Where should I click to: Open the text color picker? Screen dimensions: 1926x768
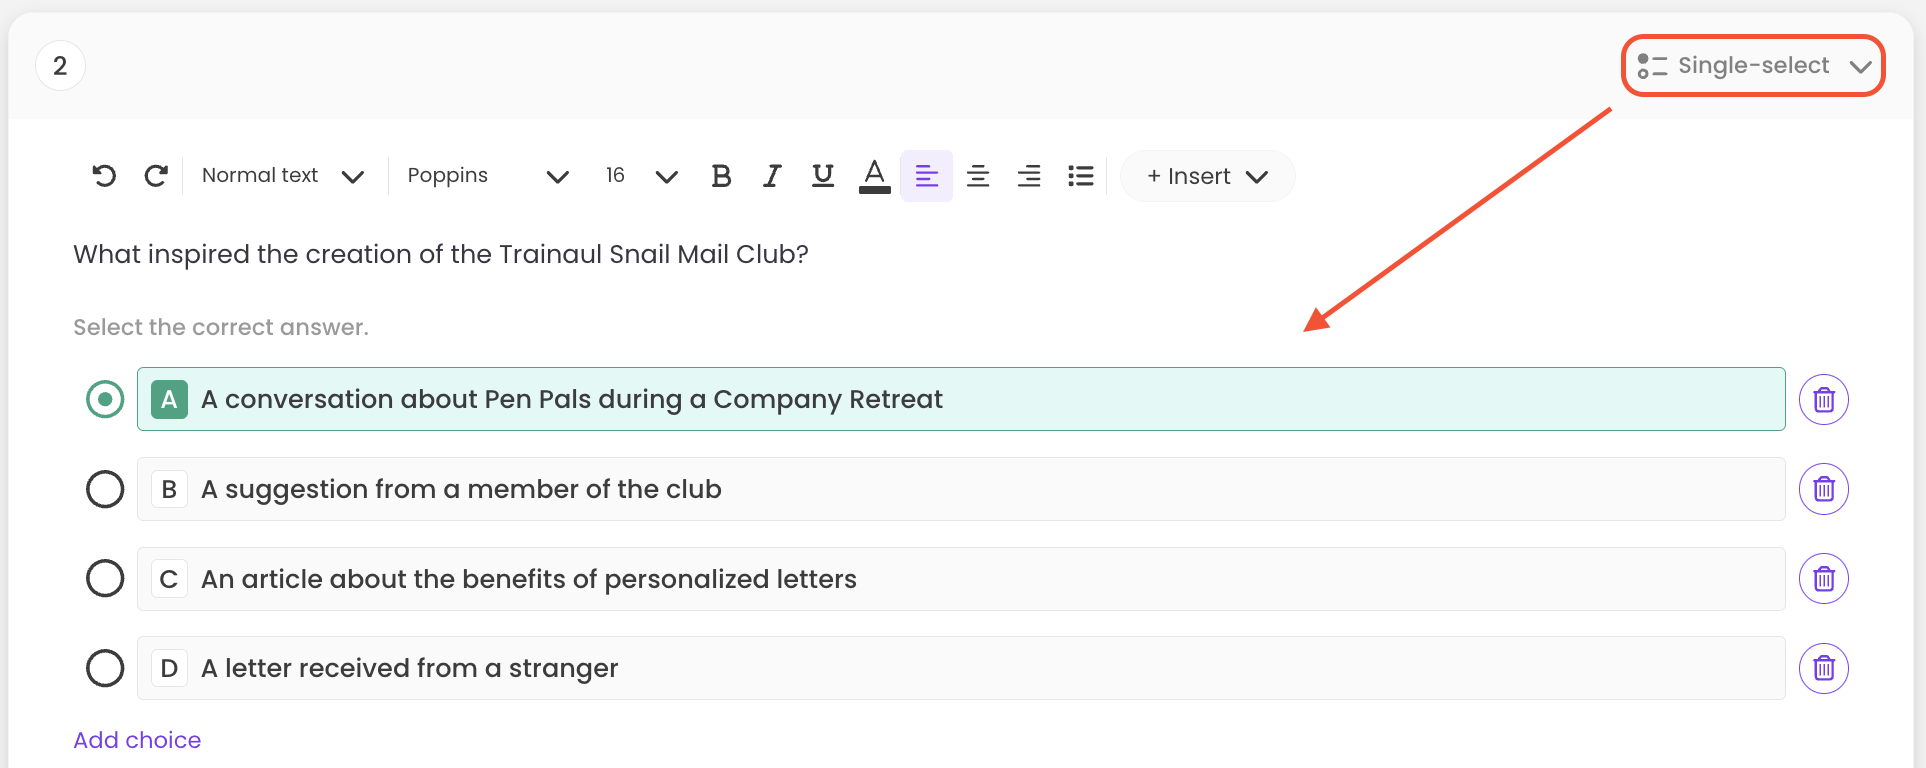click(874, 176)
